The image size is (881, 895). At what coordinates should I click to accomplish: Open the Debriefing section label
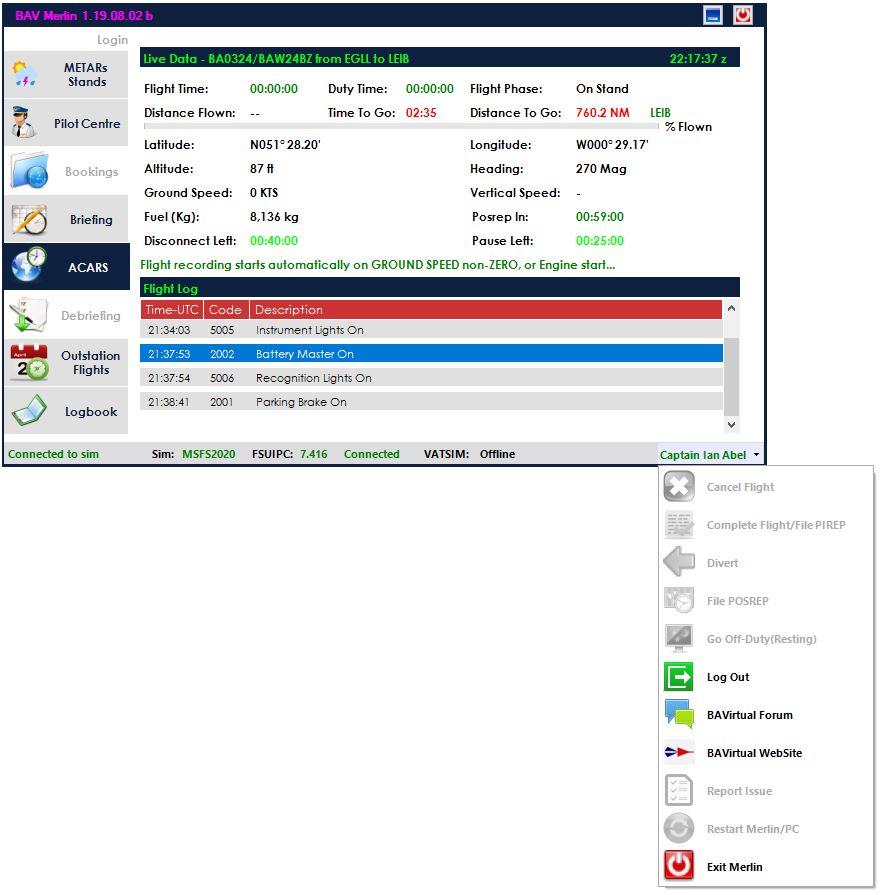click(x=91, y=315)
